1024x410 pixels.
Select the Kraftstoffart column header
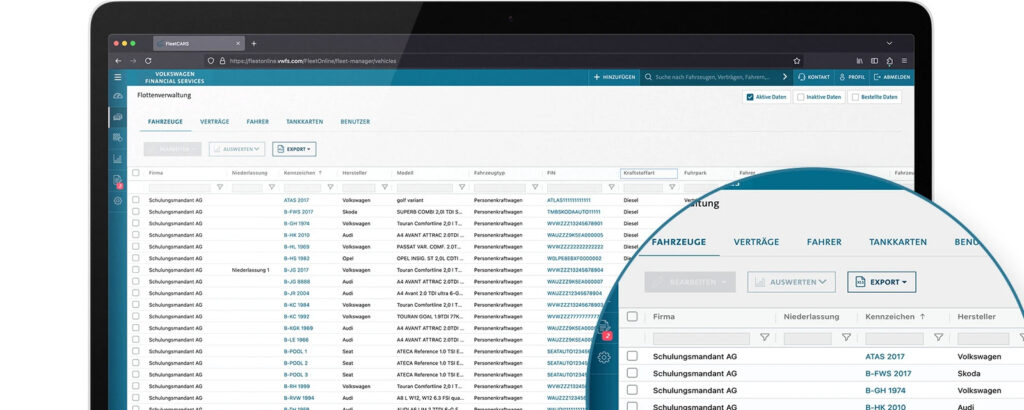648,173
